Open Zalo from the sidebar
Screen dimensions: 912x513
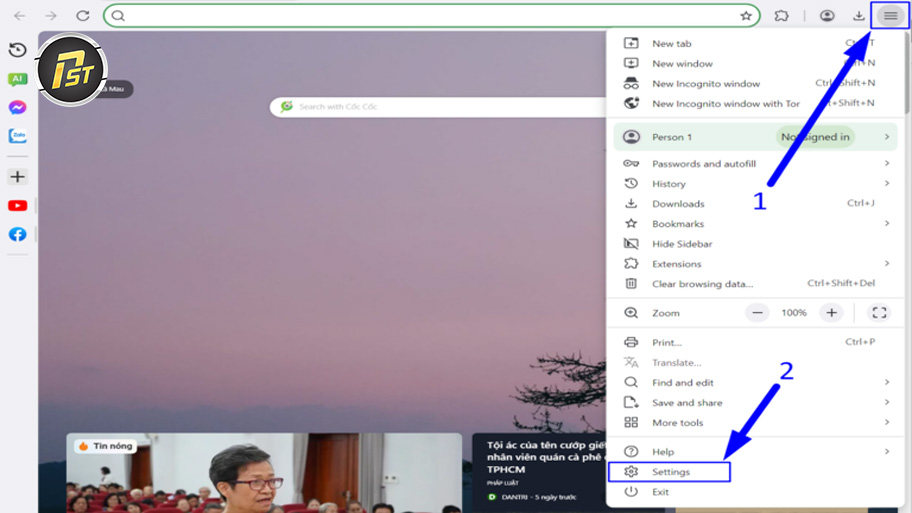(17, 136)
